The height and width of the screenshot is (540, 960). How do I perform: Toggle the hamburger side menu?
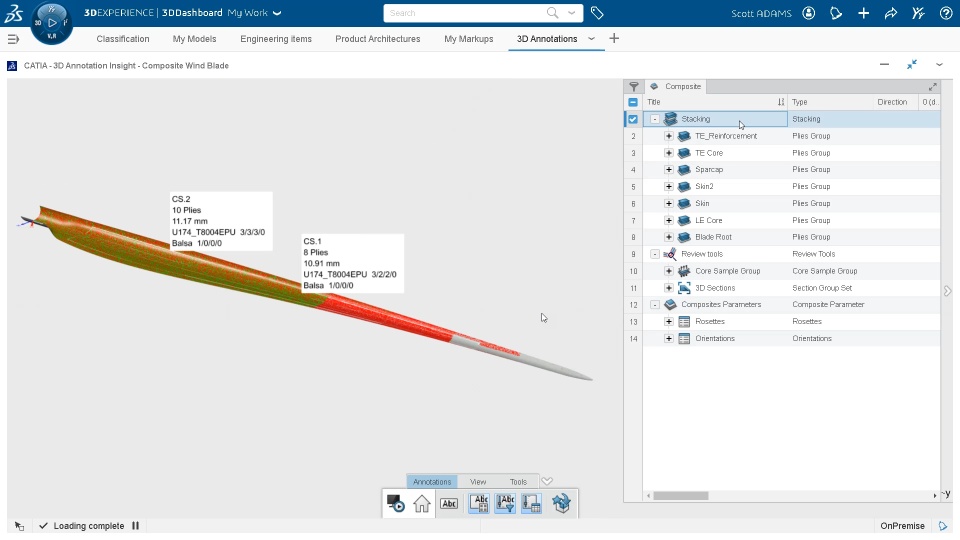13,39
